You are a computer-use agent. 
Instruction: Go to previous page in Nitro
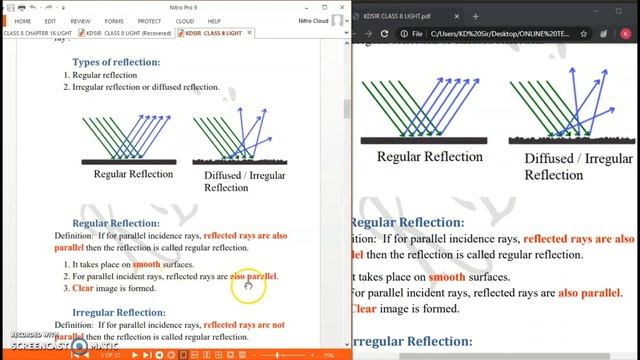[x=87, y=356]
